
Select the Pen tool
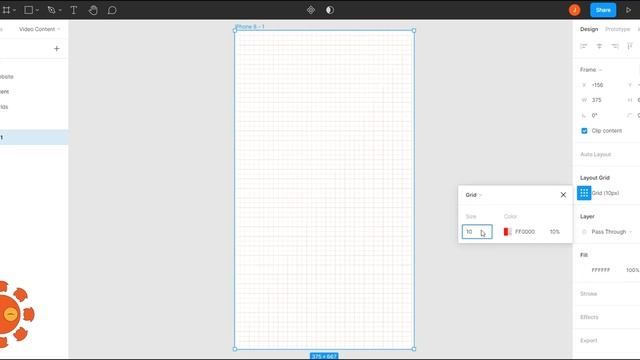(51, 10)
